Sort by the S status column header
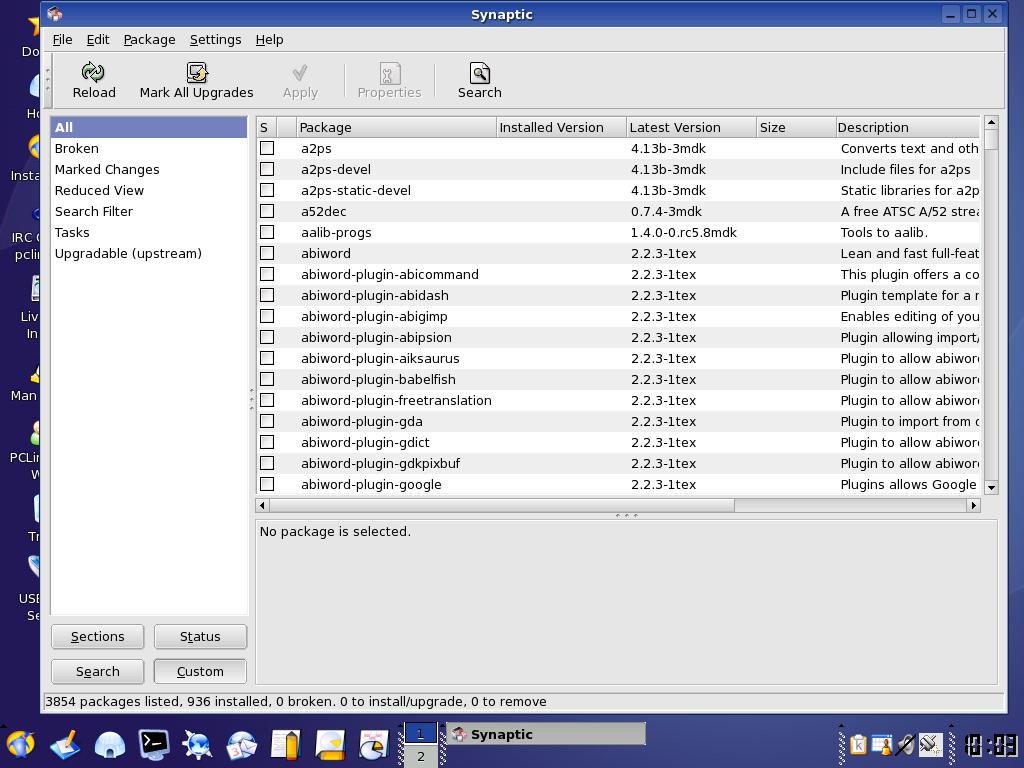 pos(266,127)
